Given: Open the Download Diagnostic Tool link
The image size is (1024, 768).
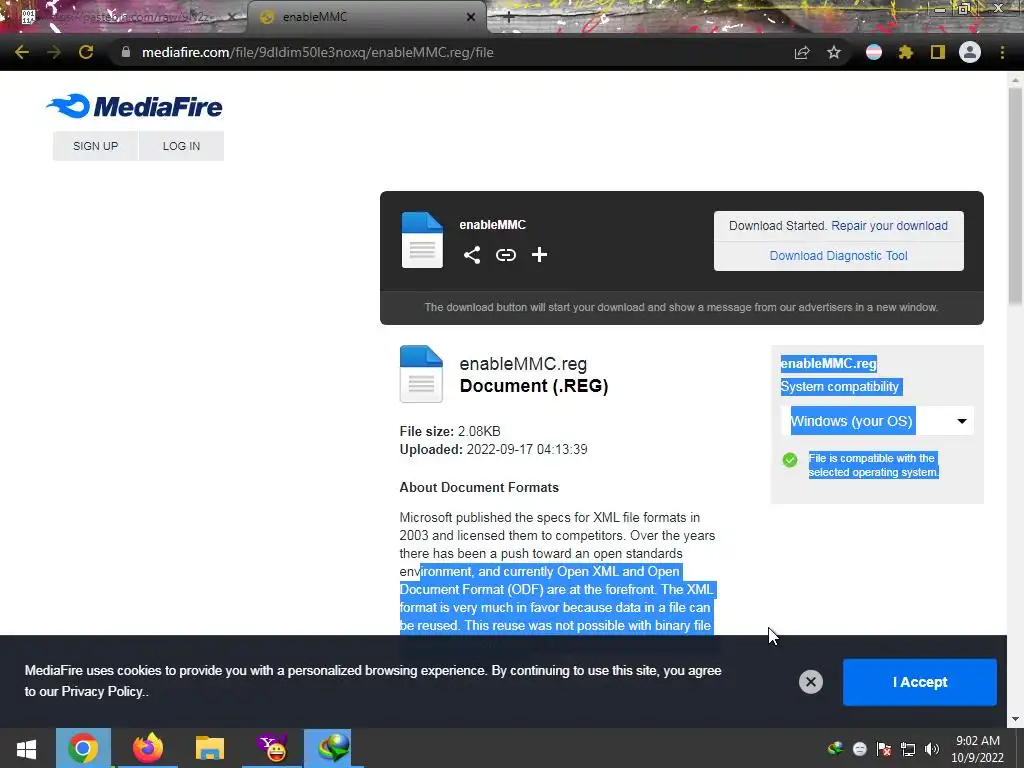Looking at the screenshot, I should point(839,255).
